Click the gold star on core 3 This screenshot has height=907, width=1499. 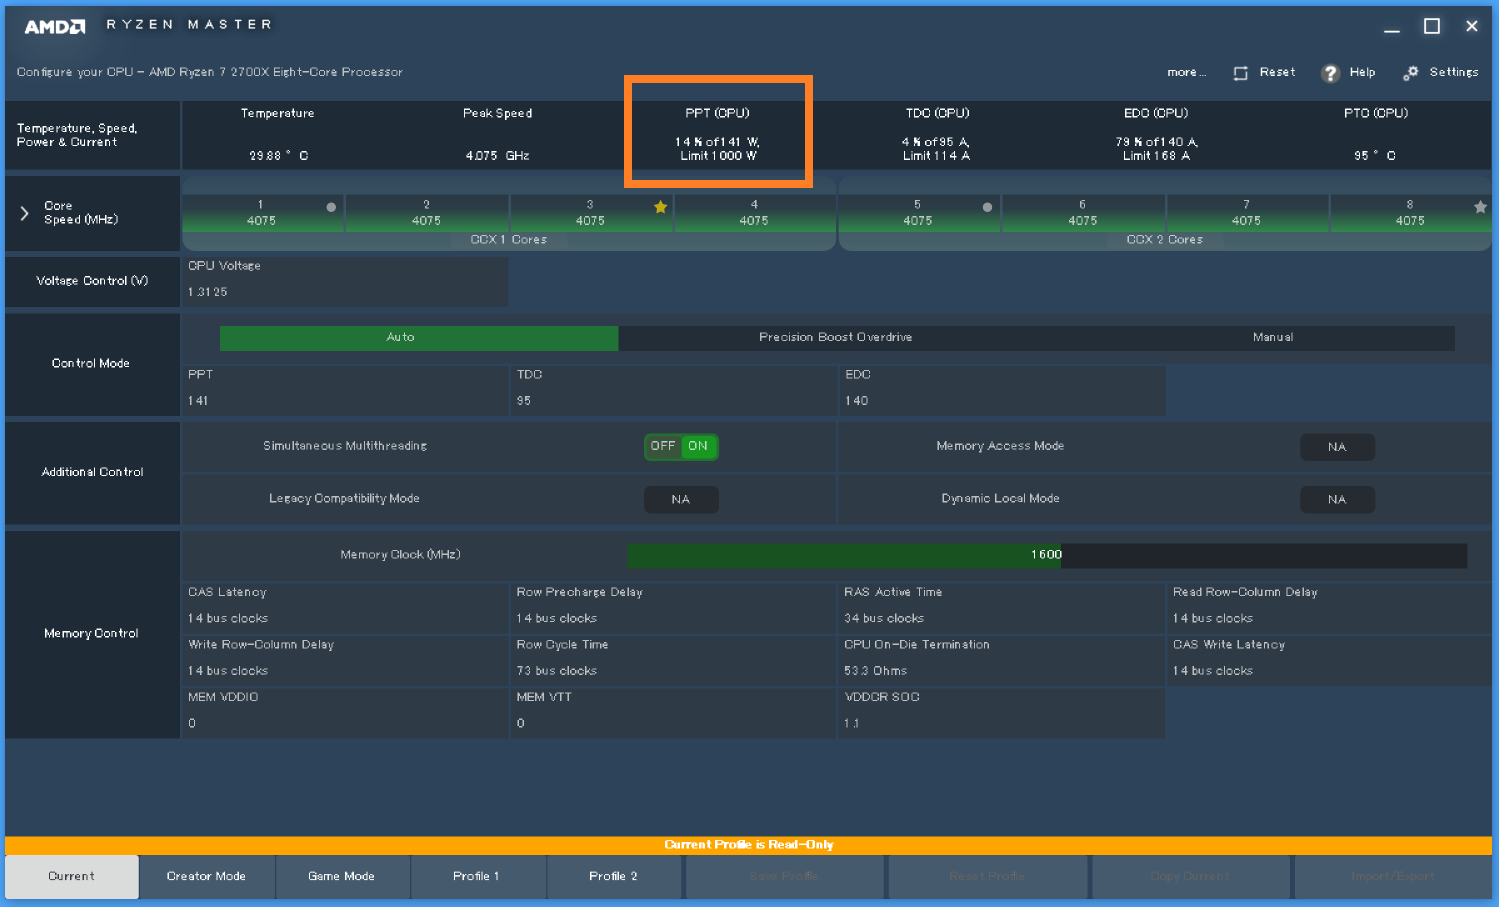660,207
